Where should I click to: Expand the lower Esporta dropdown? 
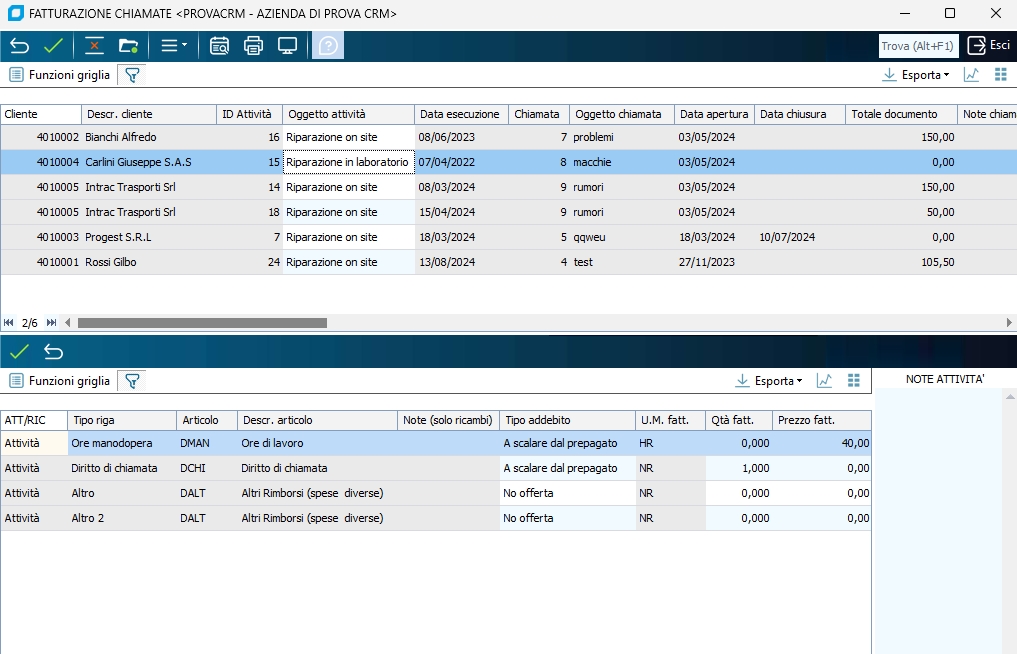pos(769,381)
